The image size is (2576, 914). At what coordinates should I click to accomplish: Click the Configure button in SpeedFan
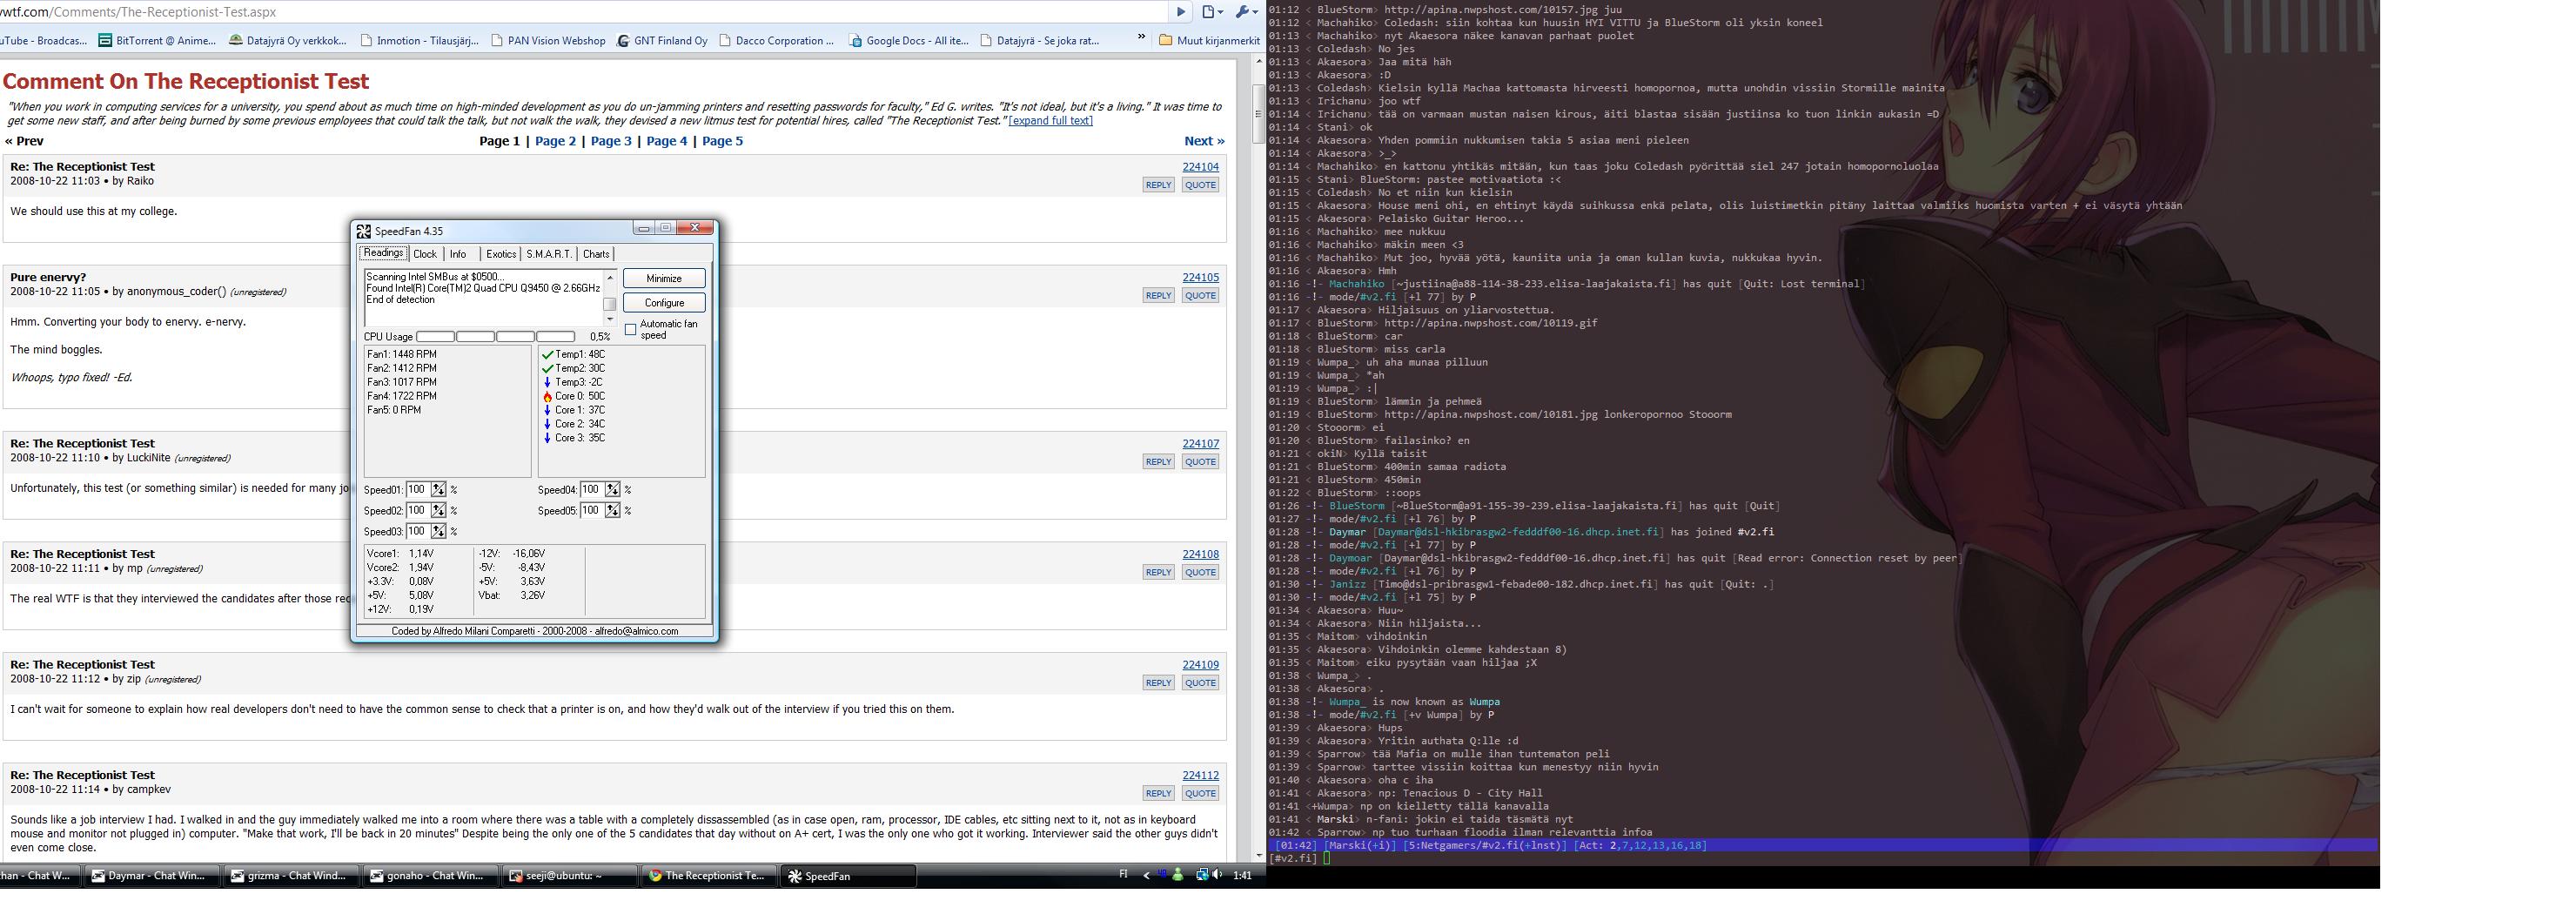664,303
